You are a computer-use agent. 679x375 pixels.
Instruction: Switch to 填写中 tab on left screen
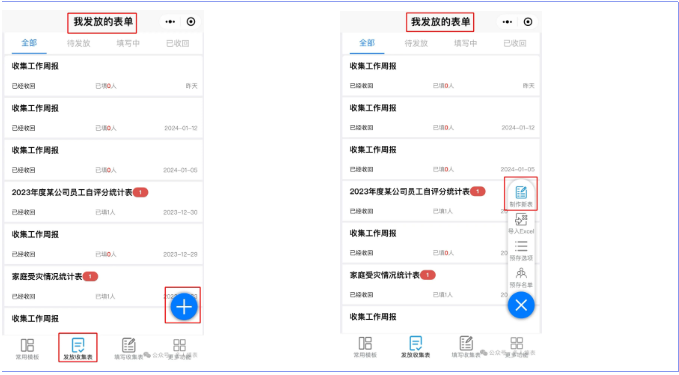pyautogui.click(x=128, y=43)
